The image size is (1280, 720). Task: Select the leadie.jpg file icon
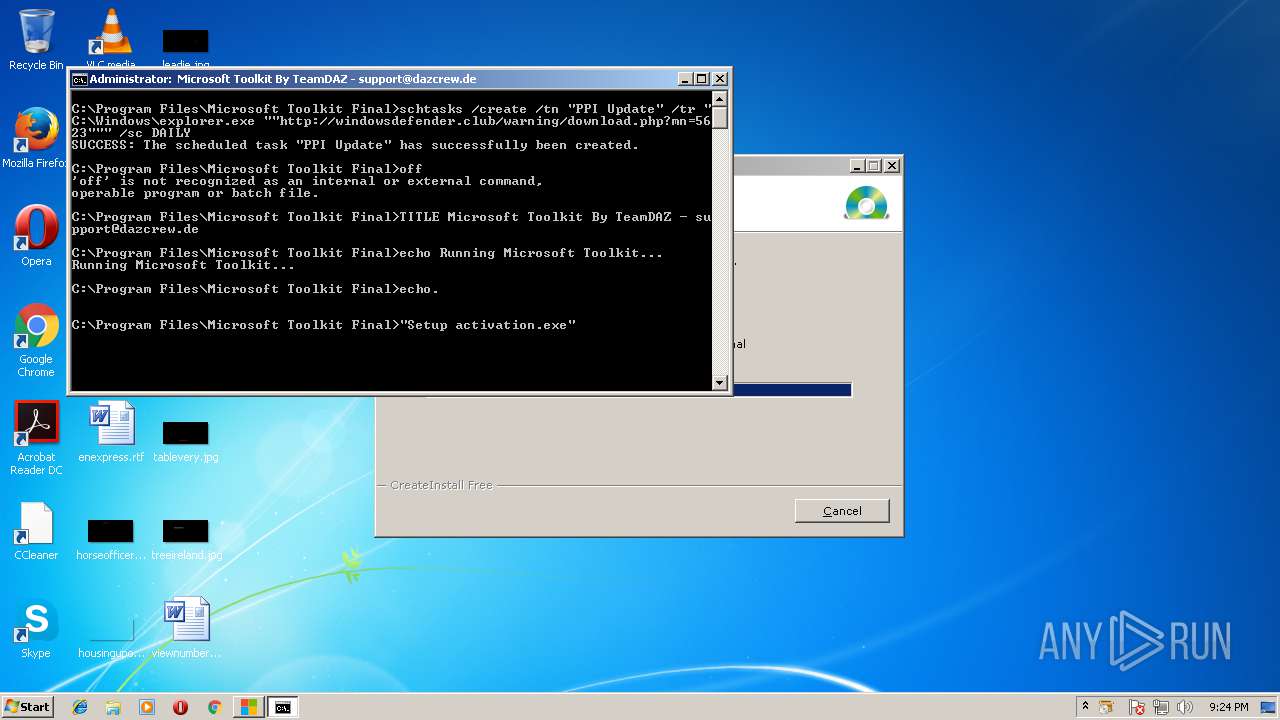pyautogui.click(x=185, y=48)
